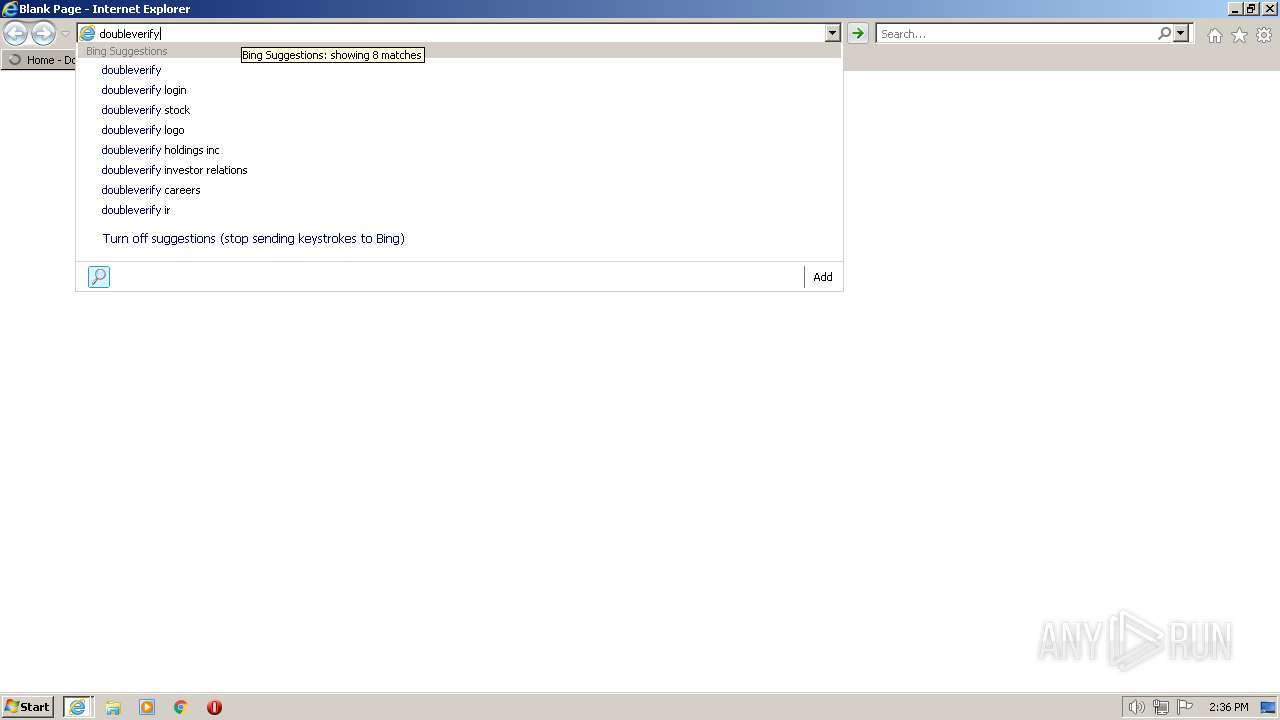Open Windows Media Player taskbar icon

point(147,707)
